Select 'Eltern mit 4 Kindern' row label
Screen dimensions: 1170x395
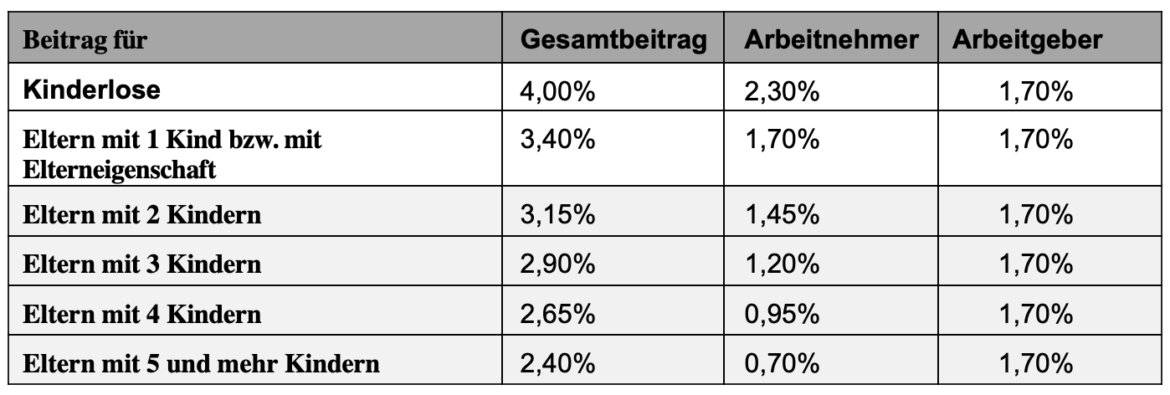click(x=142, y=314)
